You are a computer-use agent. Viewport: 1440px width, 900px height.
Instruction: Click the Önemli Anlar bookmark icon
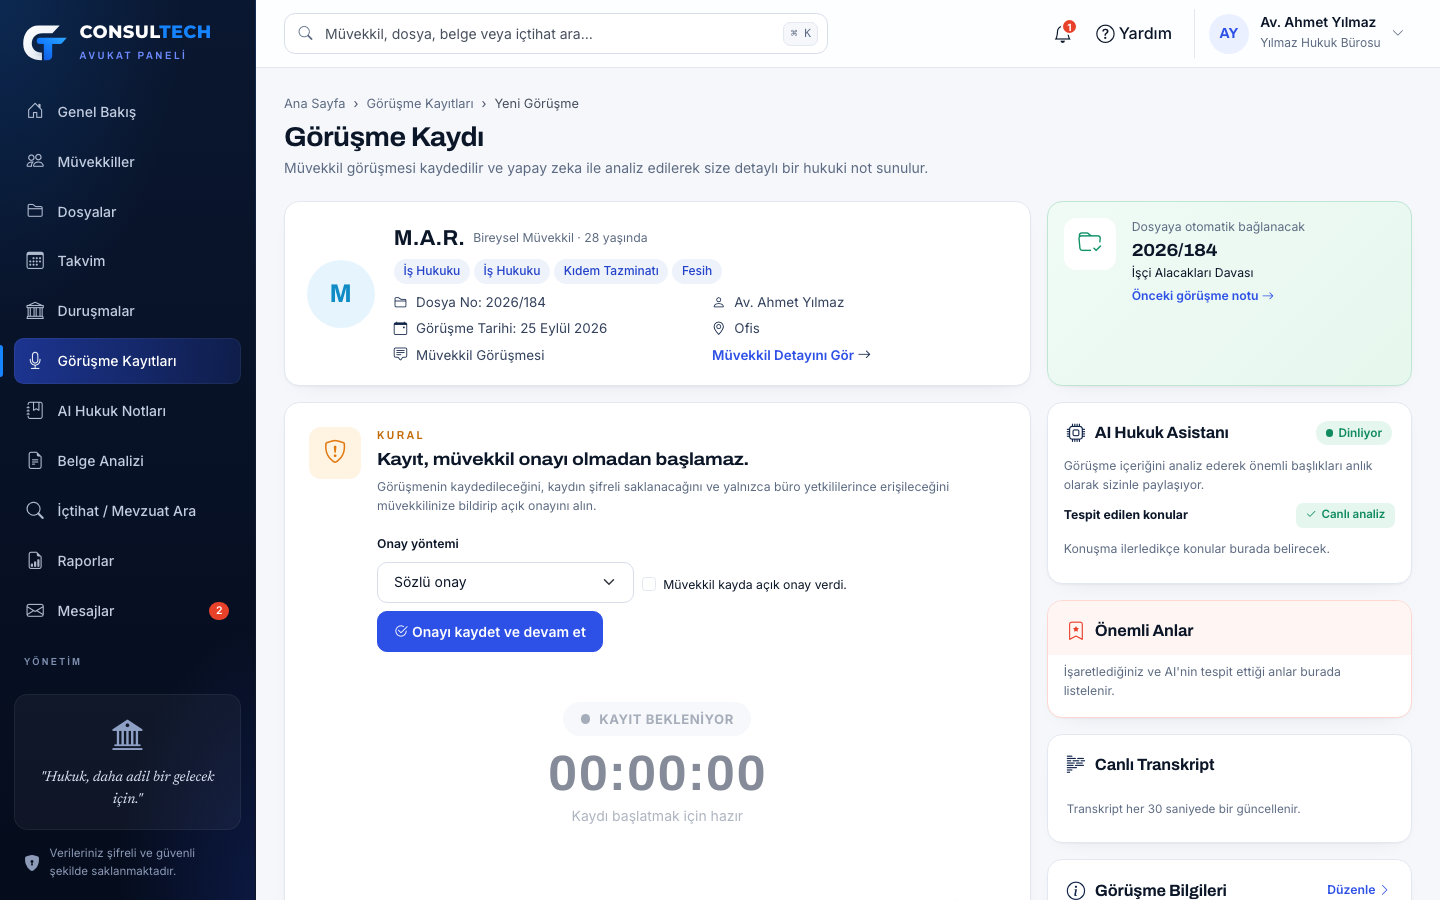[x=1076, y=631]
